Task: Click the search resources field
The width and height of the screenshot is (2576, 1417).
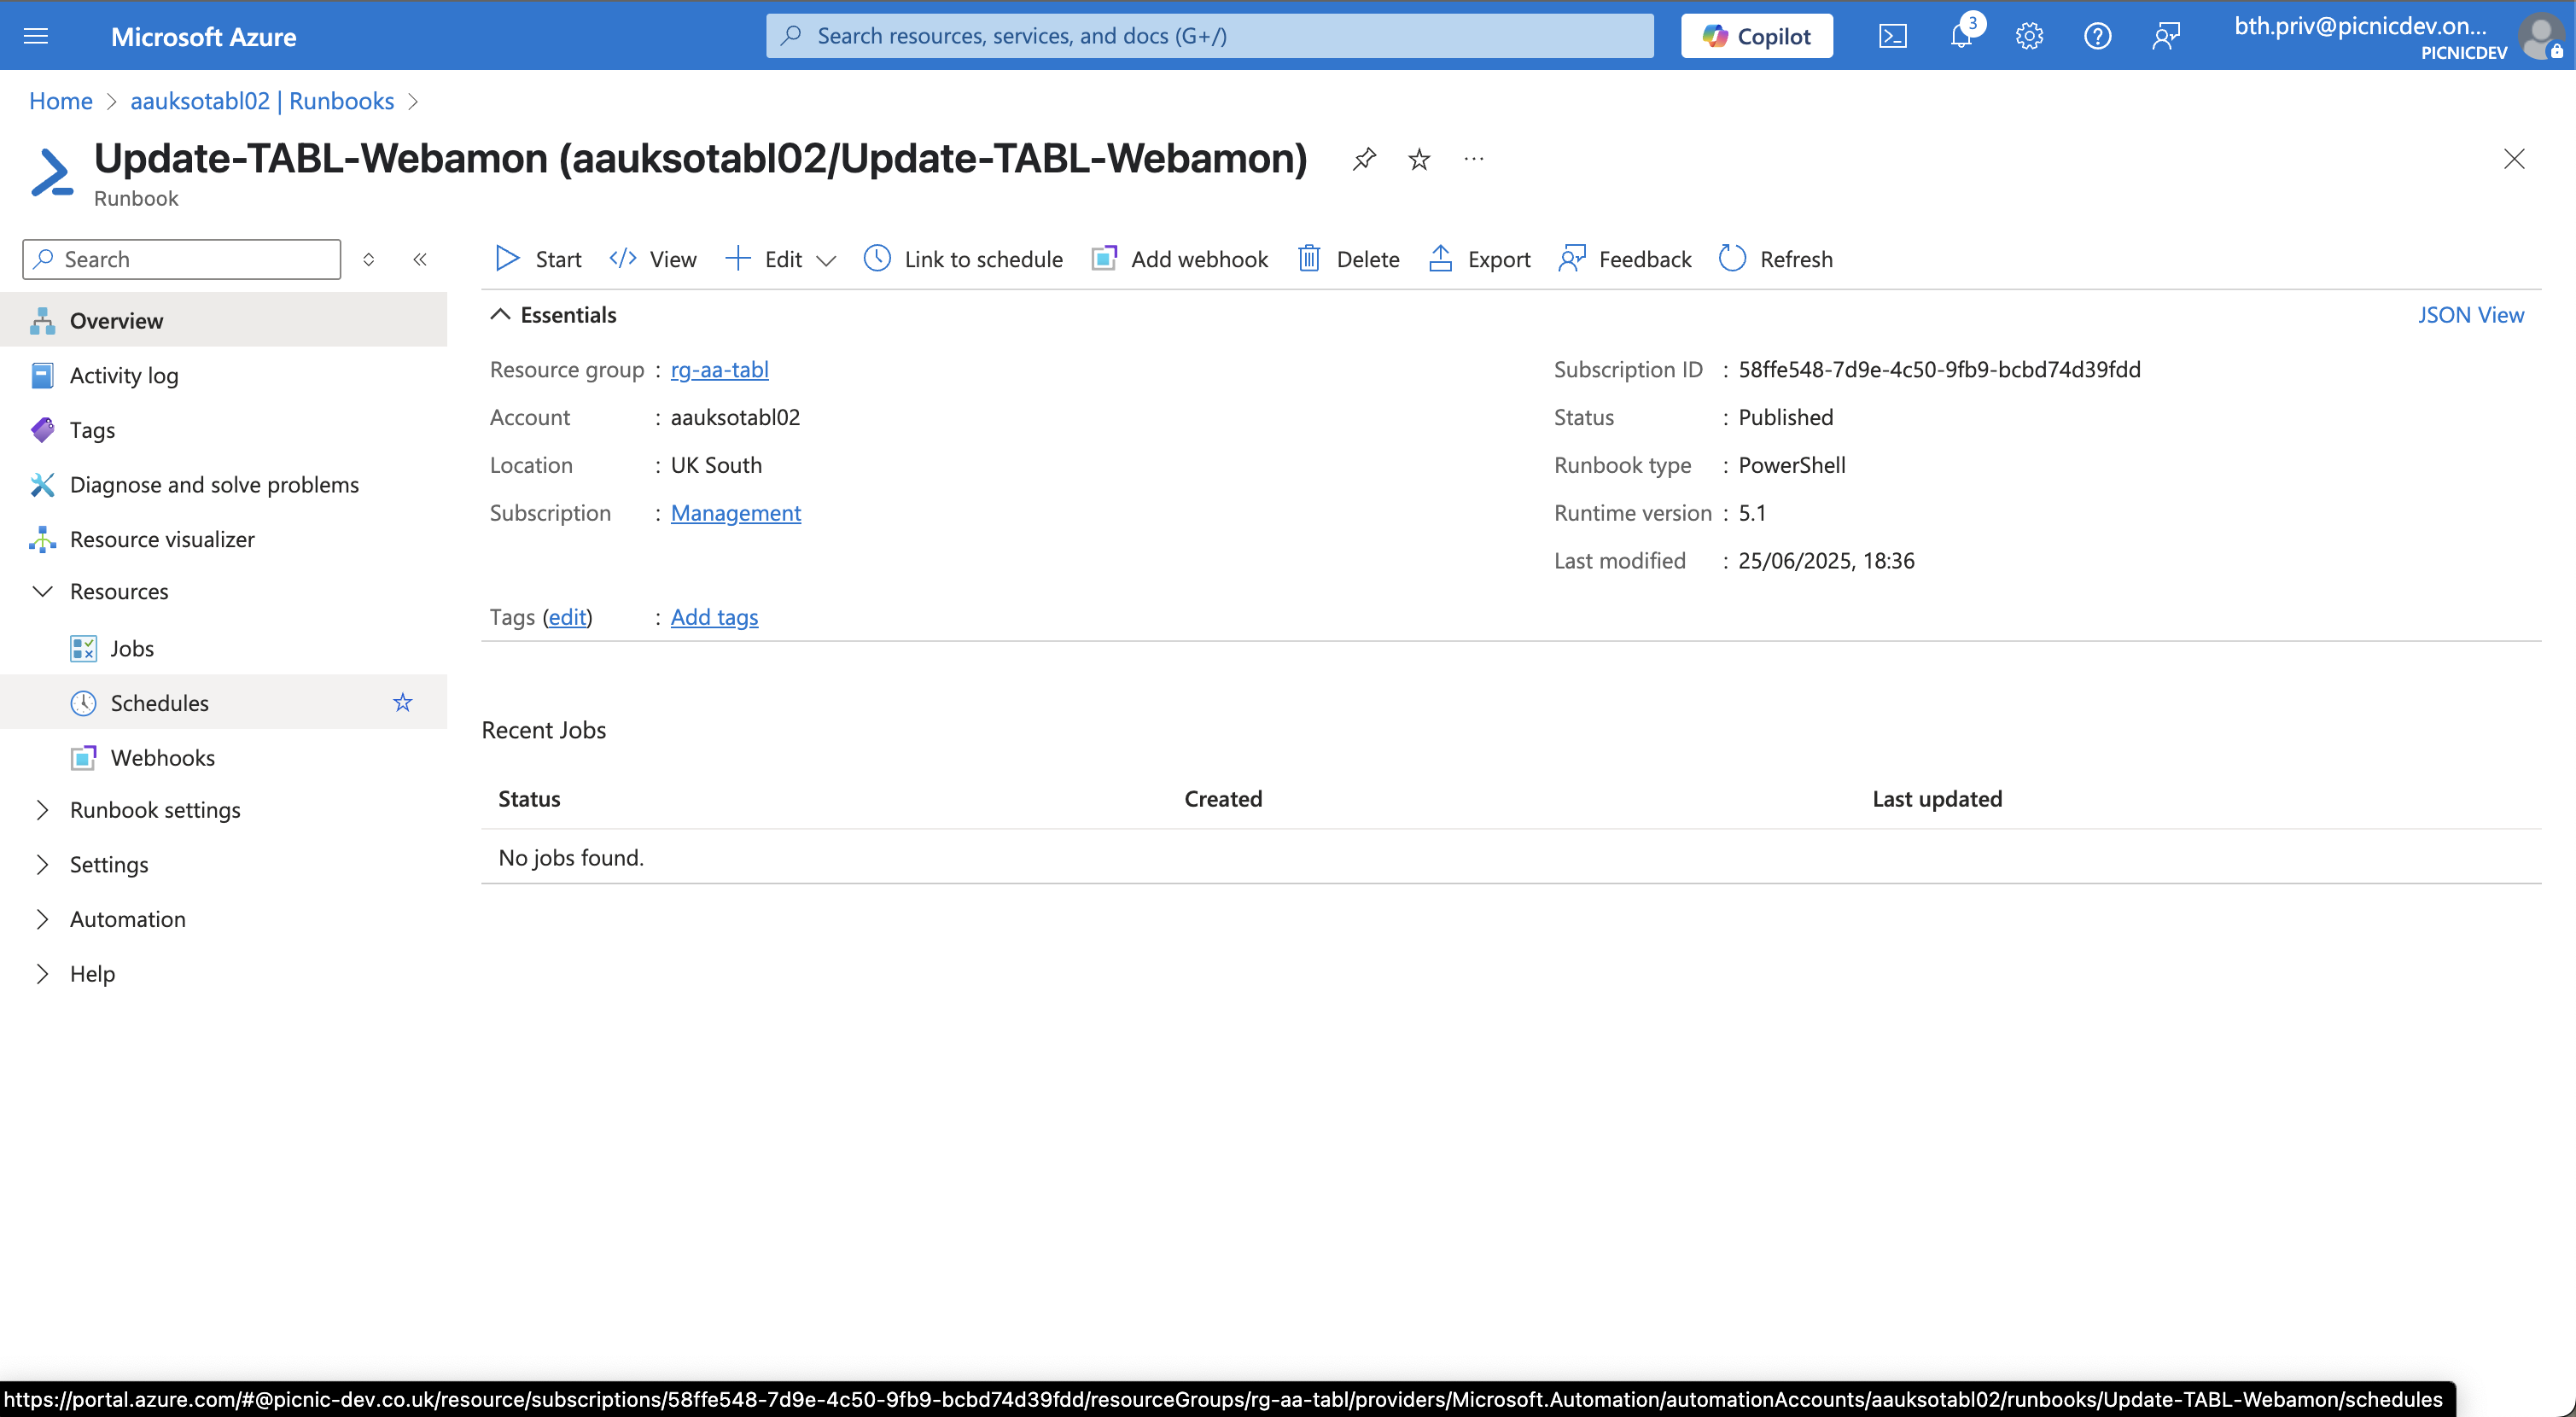Action: tap(1209, 36)
